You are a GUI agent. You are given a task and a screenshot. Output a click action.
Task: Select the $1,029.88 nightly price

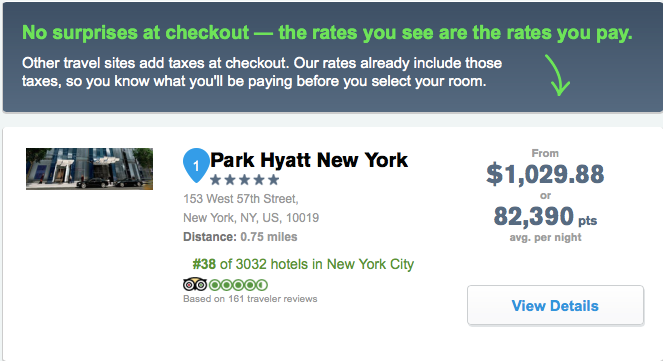545,174
